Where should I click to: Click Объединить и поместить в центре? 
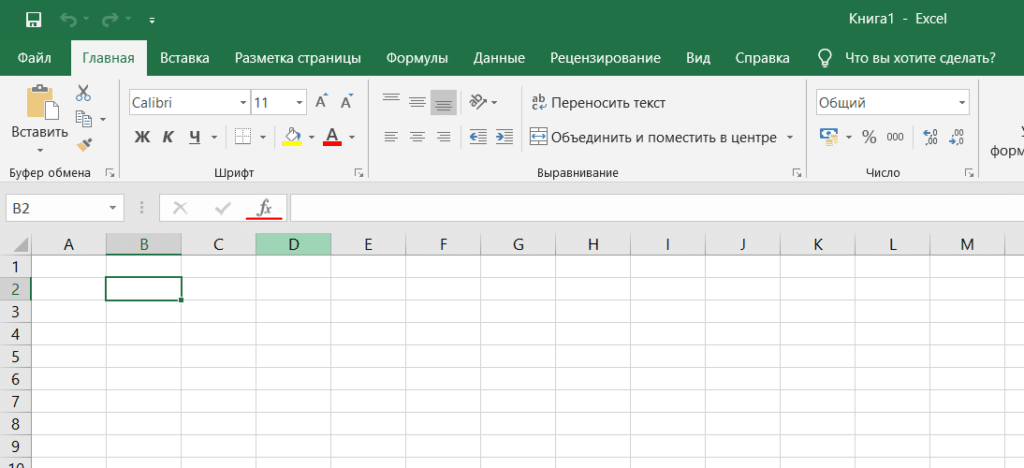(653, 137)
